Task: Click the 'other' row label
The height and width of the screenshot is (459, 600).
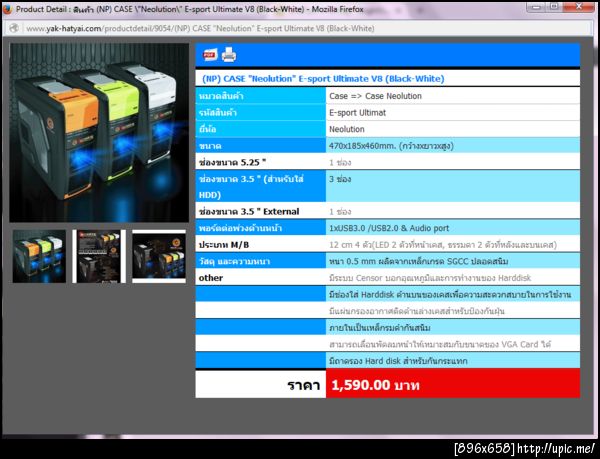Action: pos(211,278)
